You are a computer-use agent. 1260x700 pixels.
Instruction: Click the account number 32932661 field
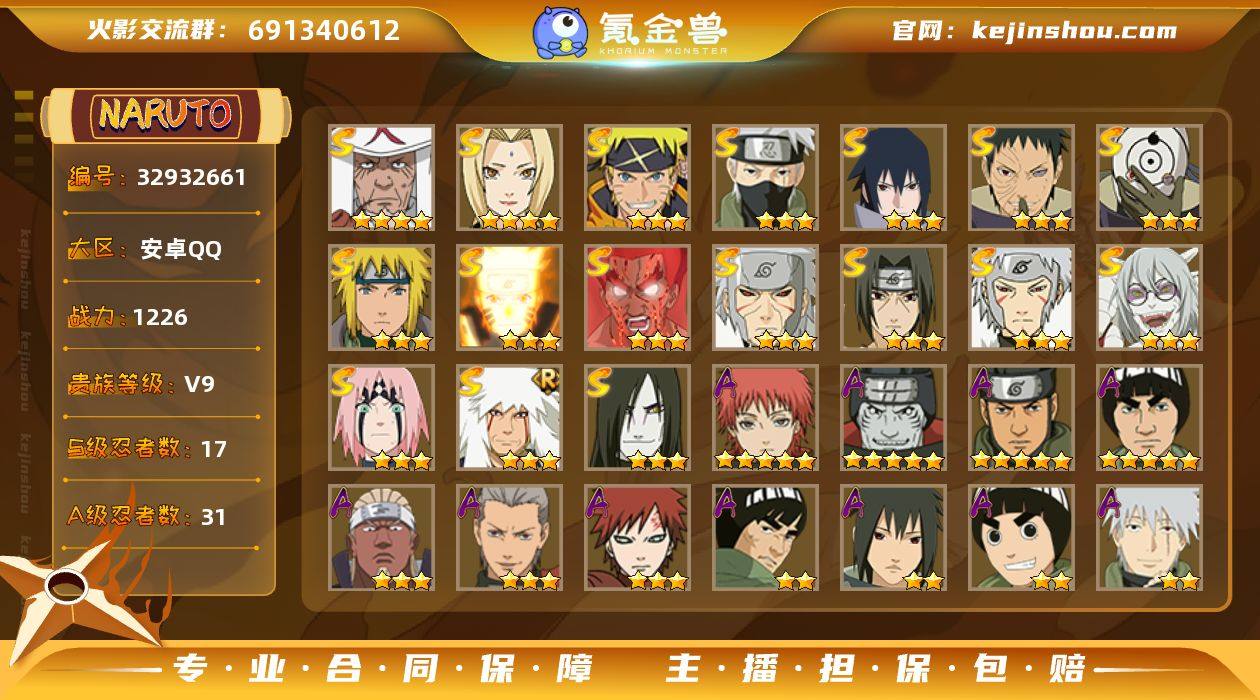point(192,177)
